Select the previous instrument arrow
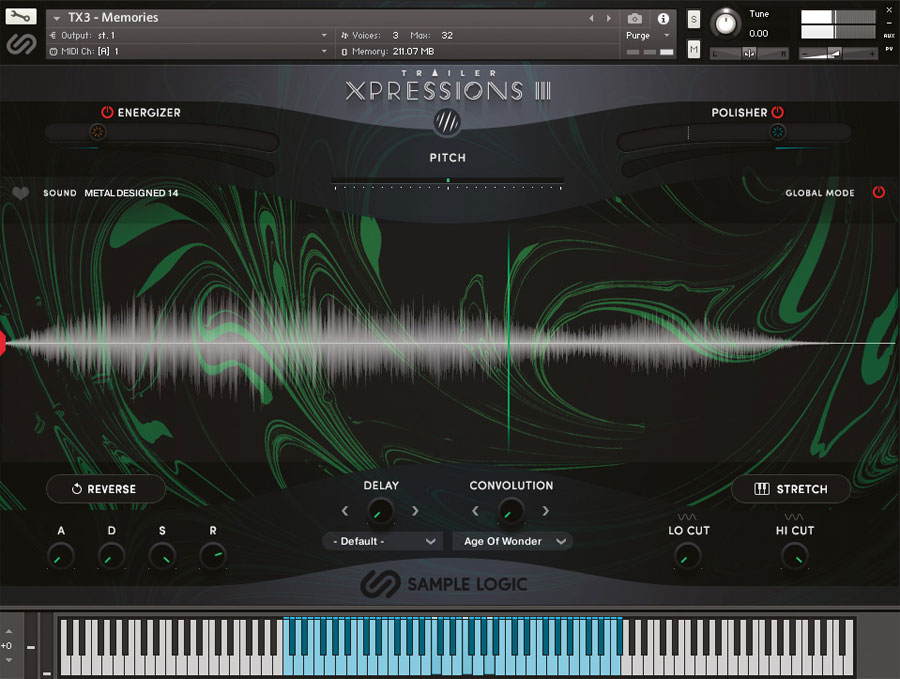Image resolution: width=900 pixels, height=679 pixels. pyautogui.click(x=591, y=18)
